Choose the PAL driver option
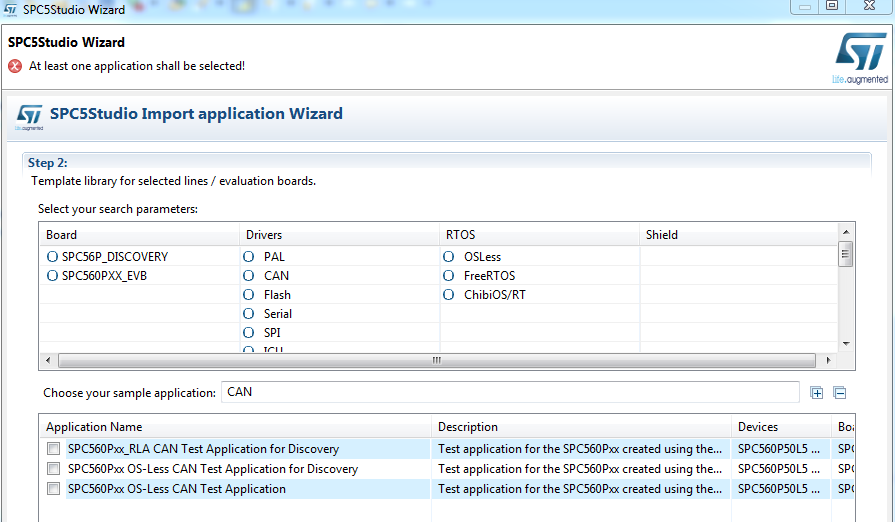The height and width of the screenshot is (522, 895). click(248, 257)
